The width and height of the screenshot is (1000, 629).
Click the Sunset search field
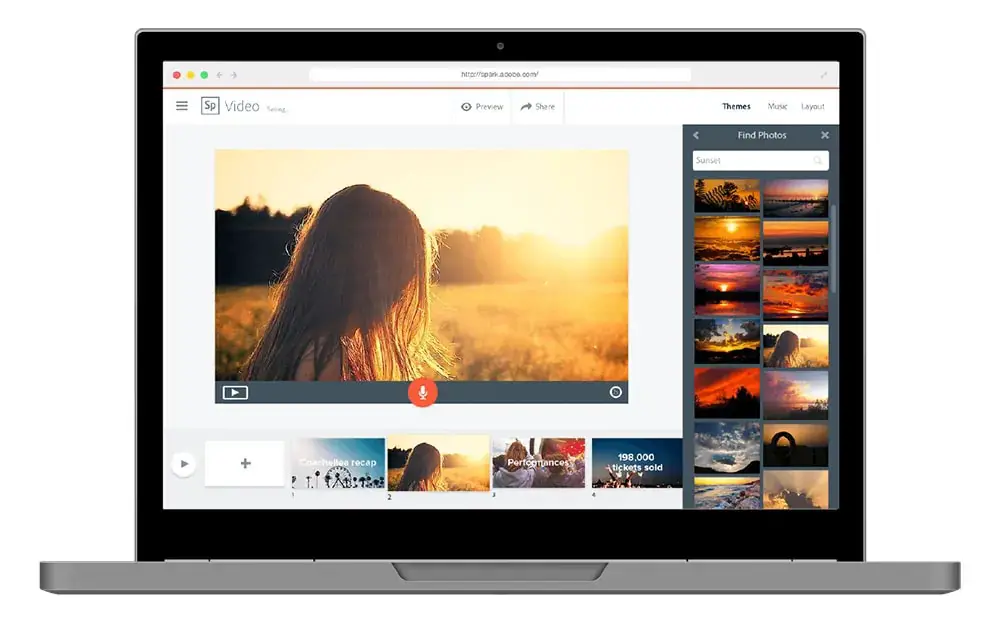pos(760,160)
